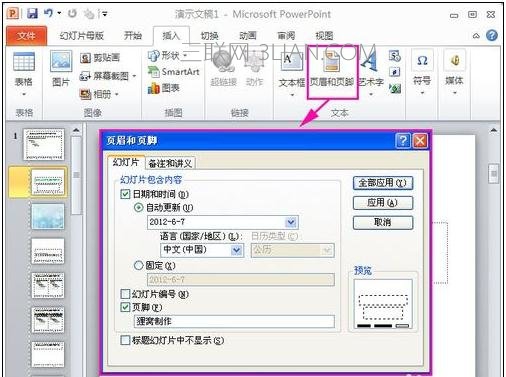Click the 全部应用 button
506x377 pixels.
point(383,183)
